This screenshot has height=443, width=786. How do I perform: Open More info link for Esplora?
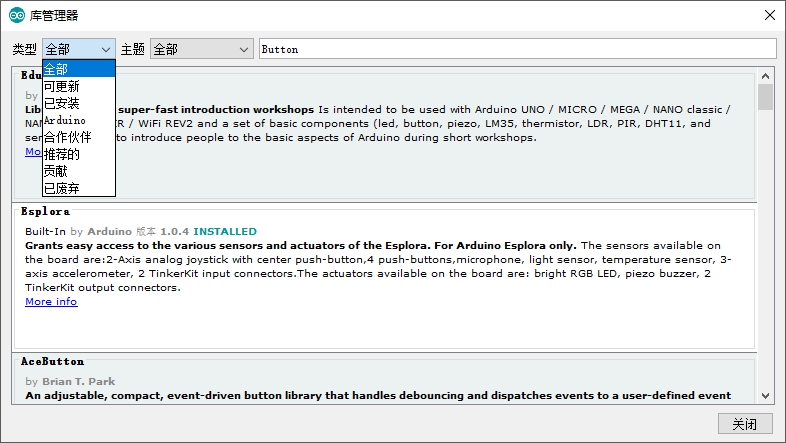[x=51, y=302]
